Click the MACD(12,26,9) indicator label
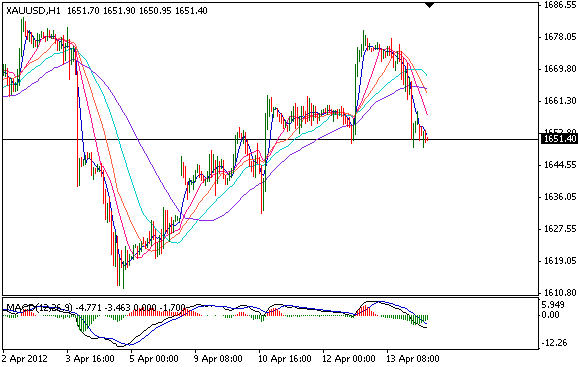Image resolution: width=578 pixels, height=367 pixels. 39,307
